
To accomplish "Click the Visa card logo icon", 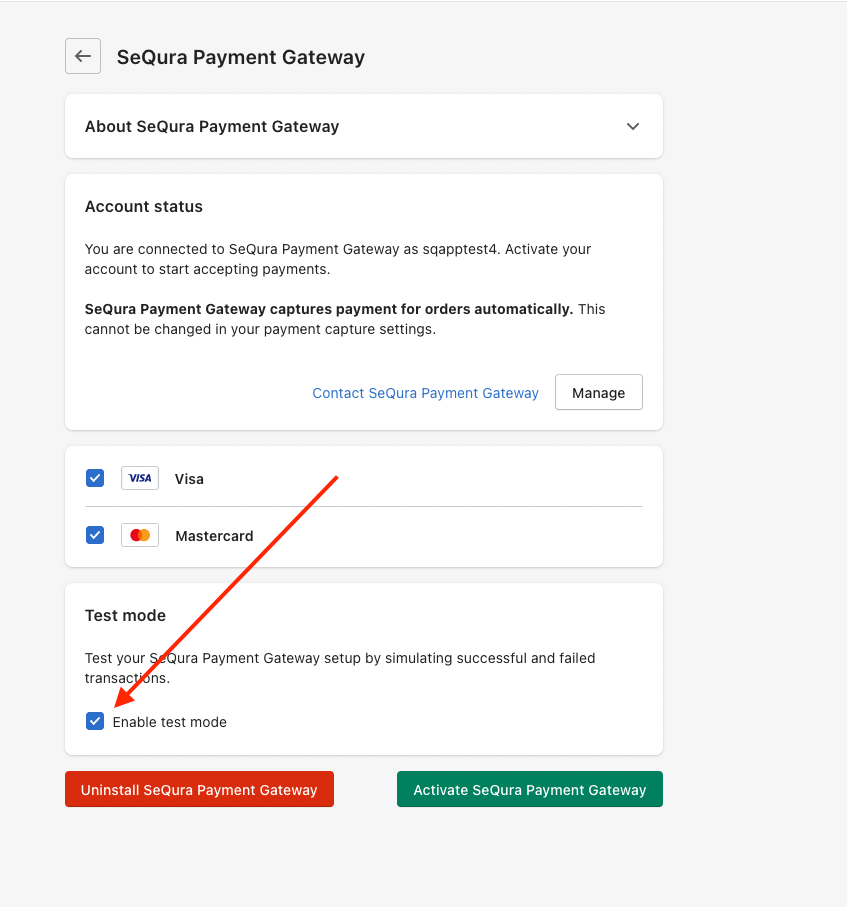I will pos(140,478).
